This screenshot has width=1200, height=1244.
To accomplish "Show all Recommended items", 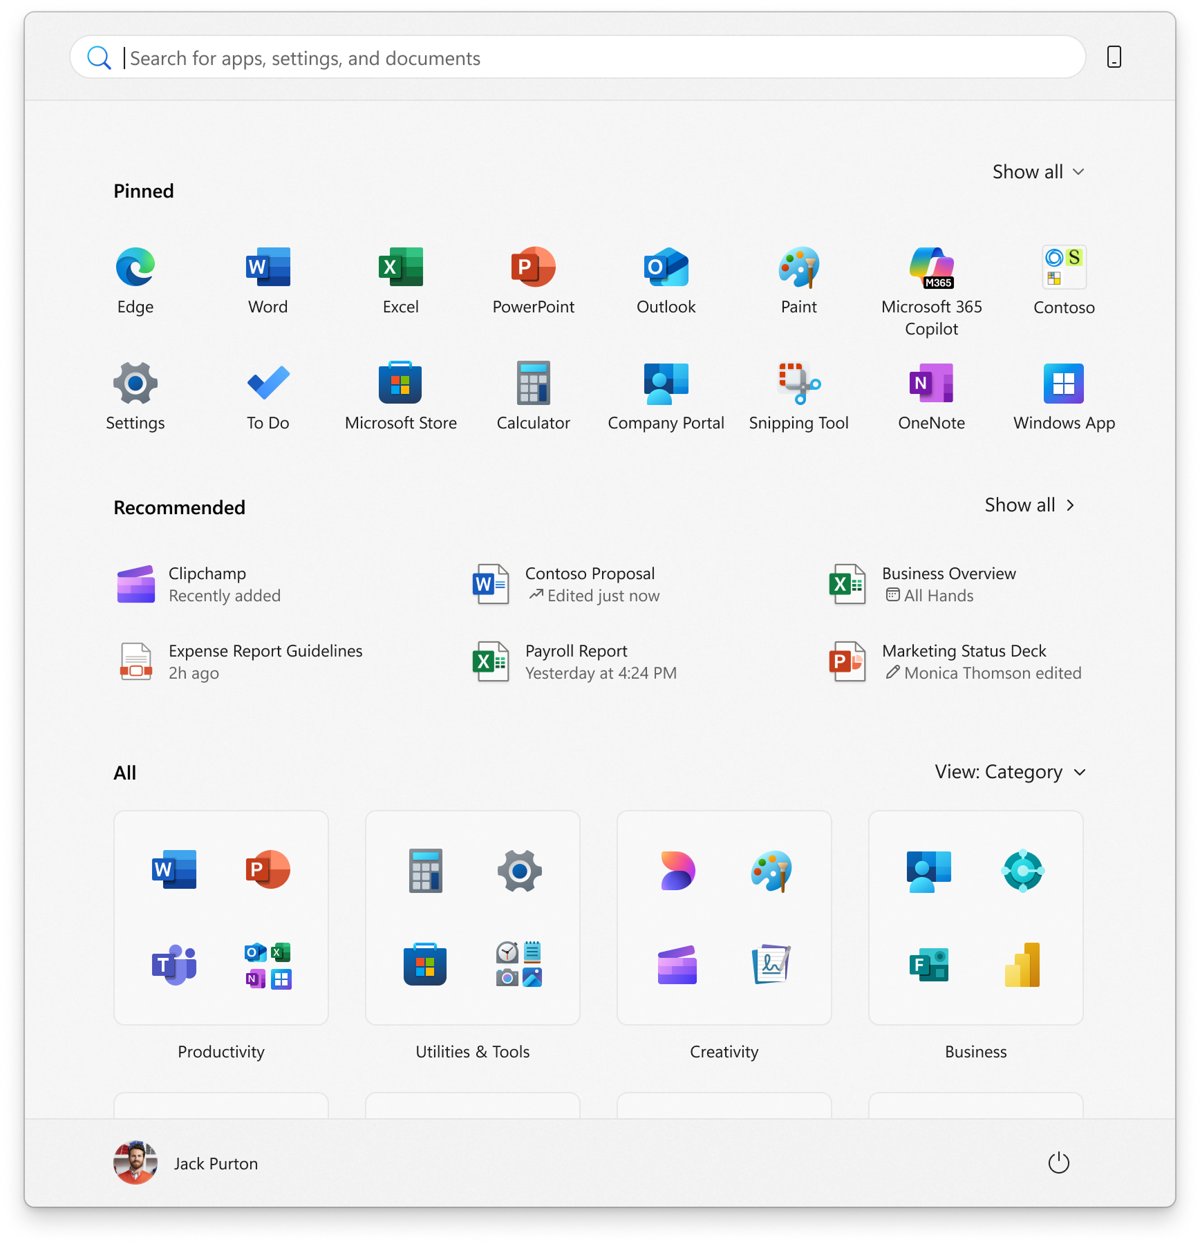I will 1030,505.
